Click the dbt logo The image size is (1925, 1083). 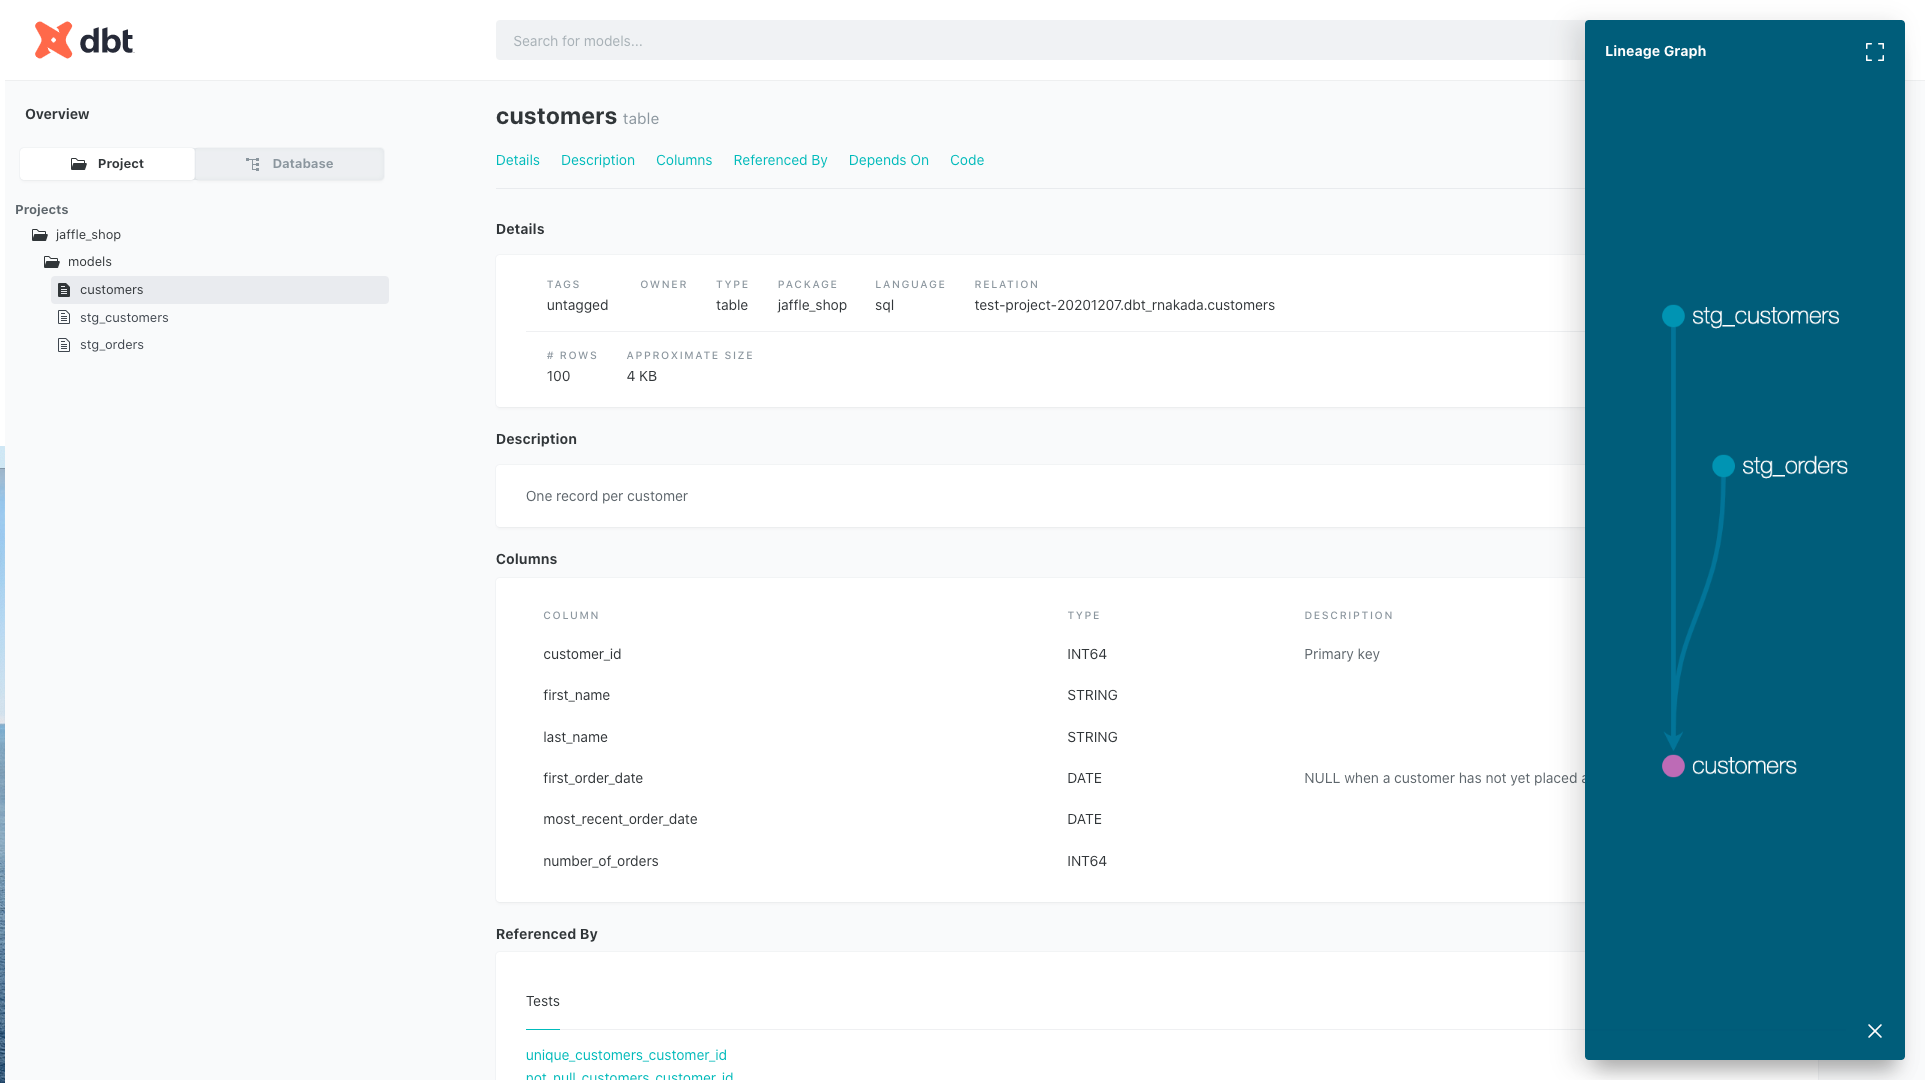pyautogui.click(x=84, y=40)
